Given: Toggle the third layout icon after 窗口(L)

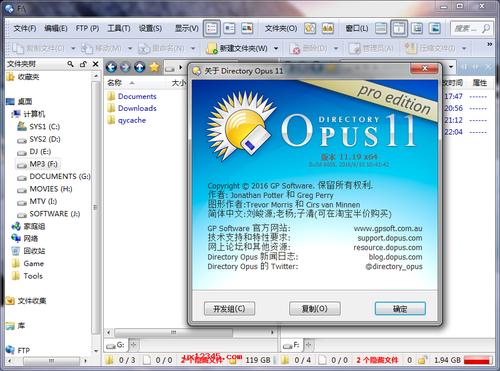Looking at the screenshot, I should coord(417,28).
